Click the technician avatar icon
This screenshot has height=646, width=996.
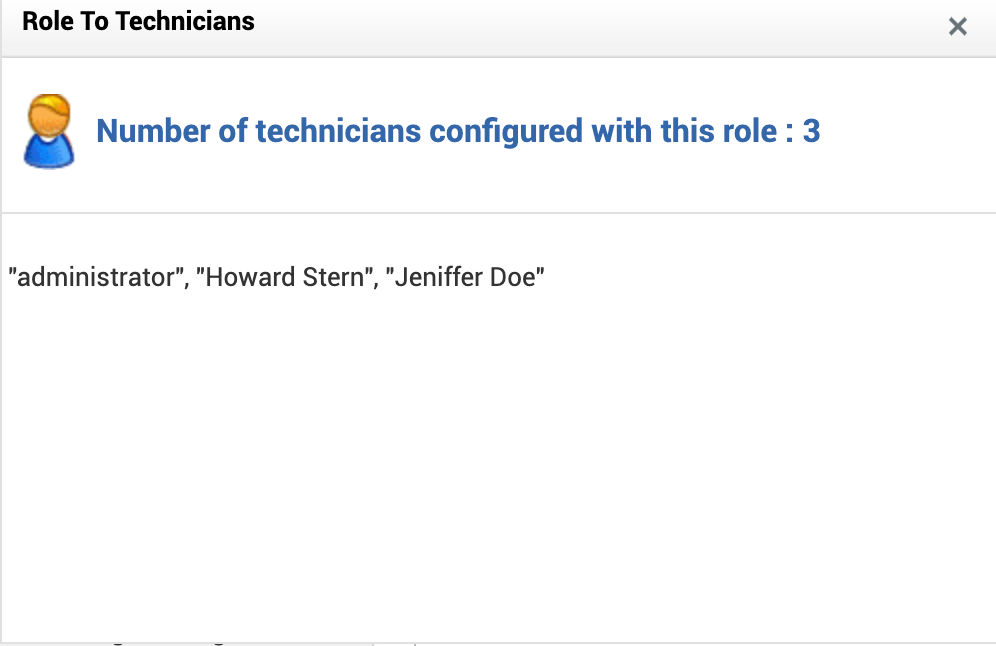click(48, 131)
